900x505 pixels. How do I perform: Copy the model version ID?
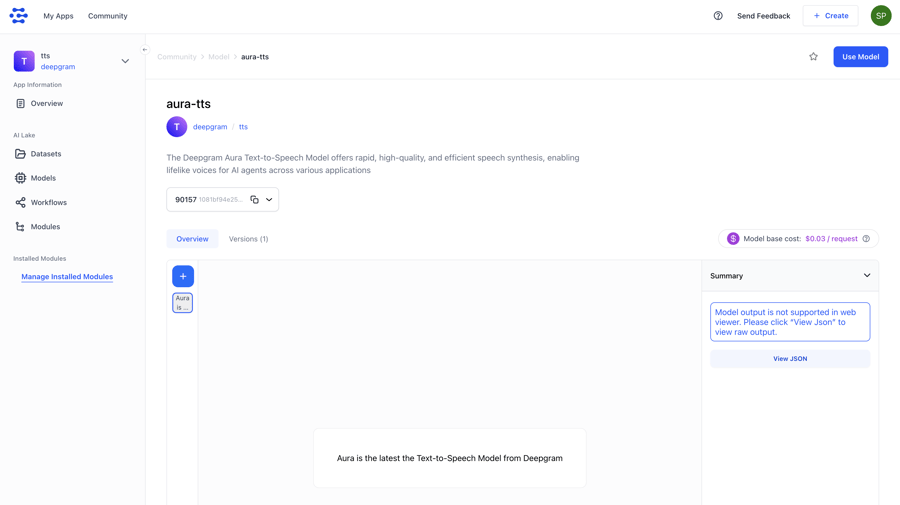point(254,200)
